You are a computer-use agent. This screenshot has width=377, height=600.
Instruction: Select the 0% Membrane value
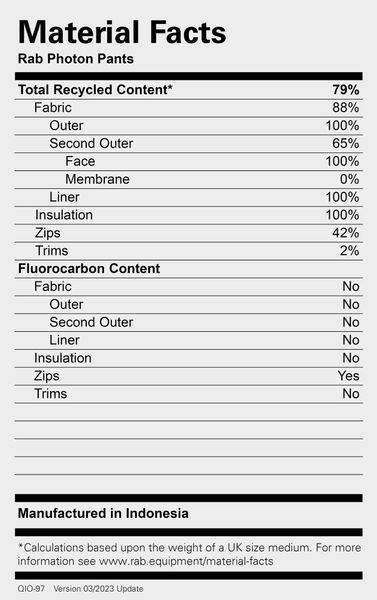(349, 179)
